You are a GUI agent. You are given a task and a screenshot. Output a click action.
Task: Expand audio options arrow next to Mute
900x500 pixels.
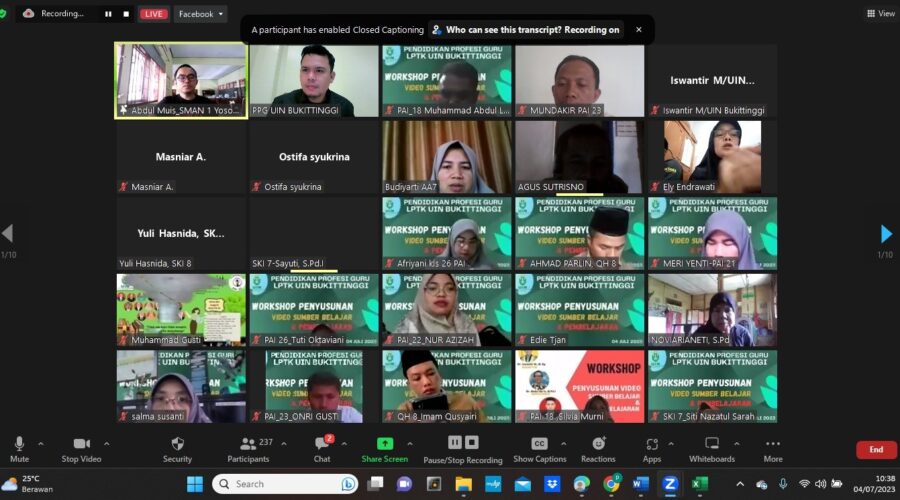click(x=41, y=443)
